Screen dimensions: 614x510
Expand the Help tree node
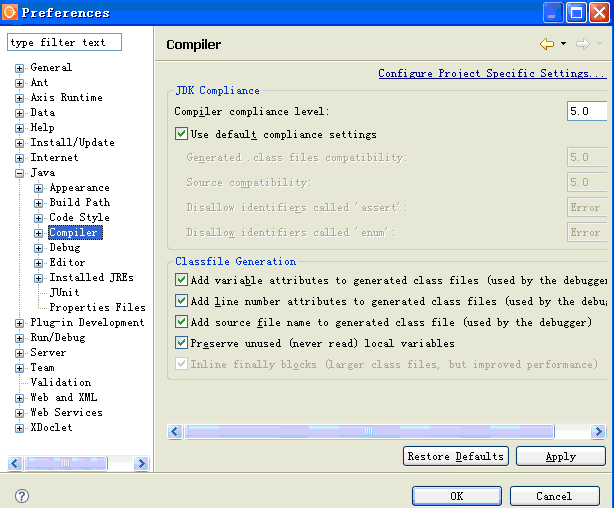19,128
